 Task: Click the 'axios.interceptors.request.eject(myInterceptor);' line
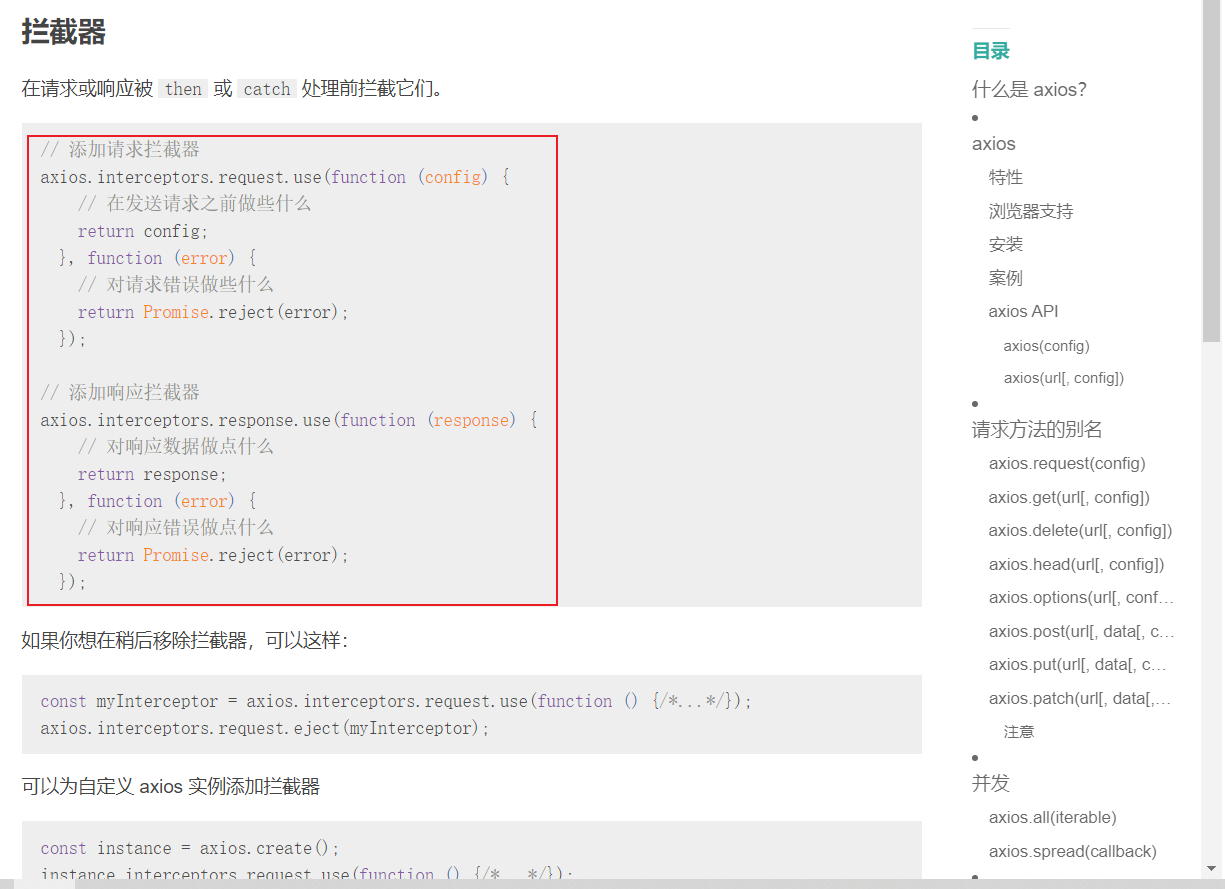(265, 728)
